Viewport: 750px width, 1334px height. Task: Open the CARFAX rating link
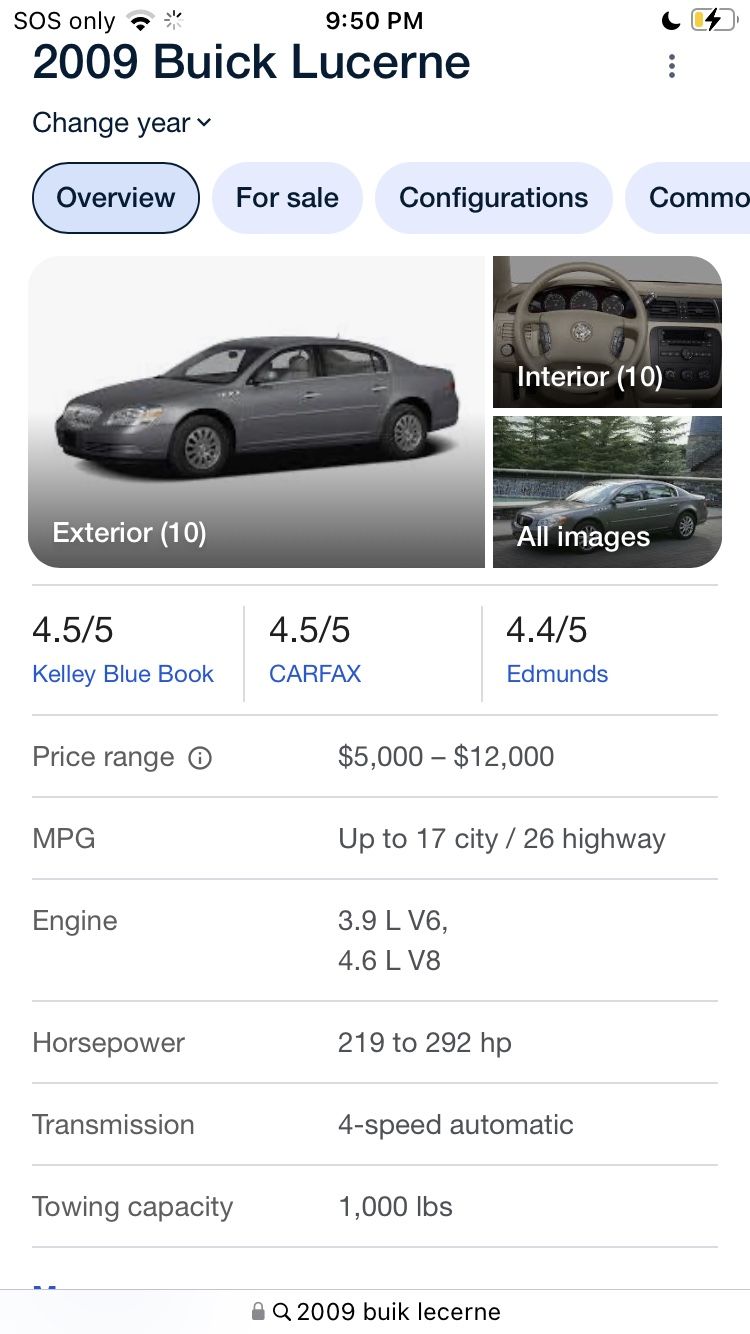coord(315,674)
